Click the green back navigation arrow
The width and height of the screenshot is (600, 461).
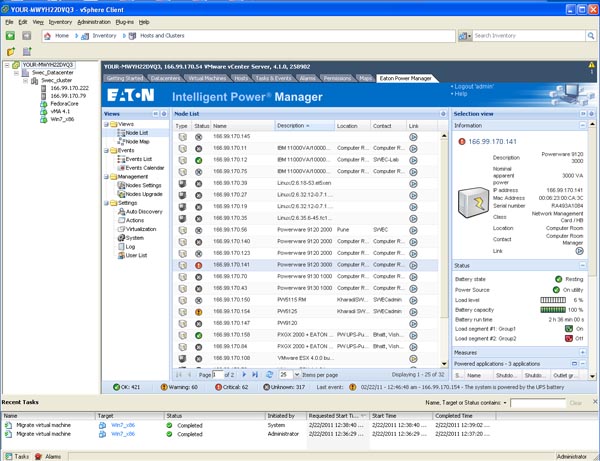point(10,36)
